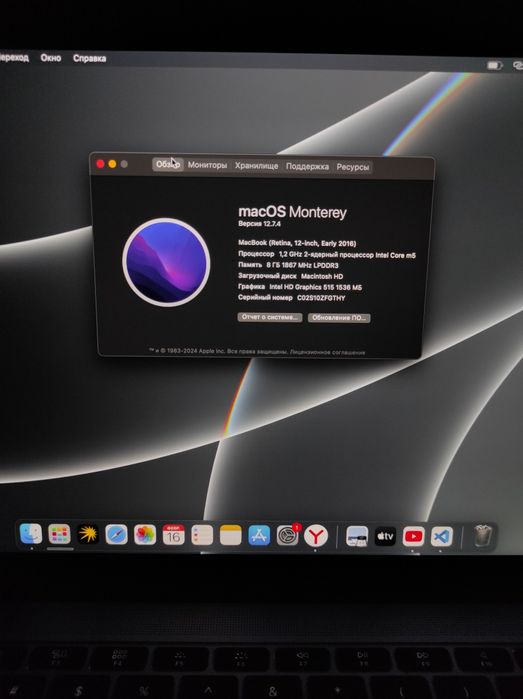This screenshot has height=699, width=523.
Task: Click the Intel HD Graphics 515 value
Action: (316, 287)
